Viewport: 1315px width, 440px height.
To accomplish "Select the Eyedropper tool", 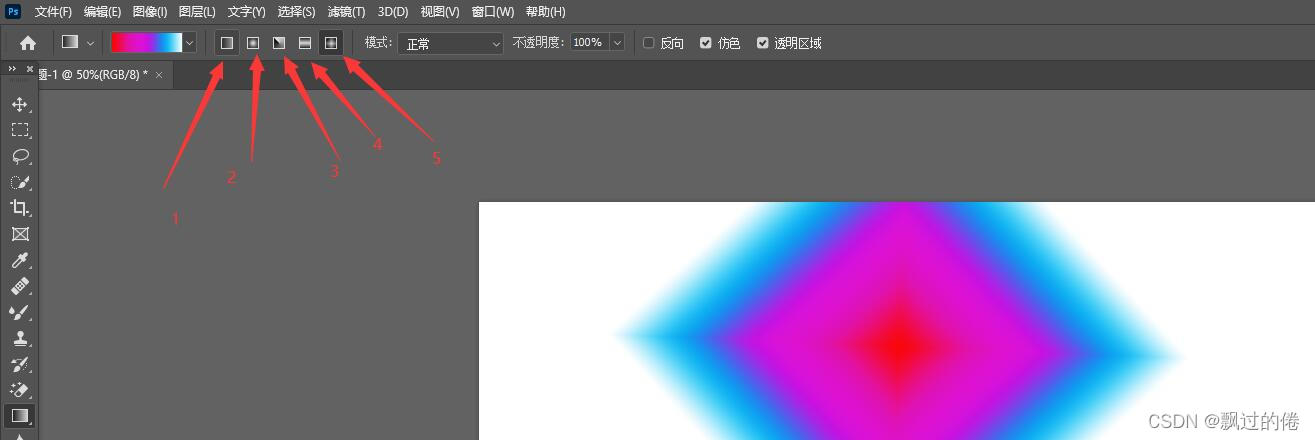I will pos(19,260).
